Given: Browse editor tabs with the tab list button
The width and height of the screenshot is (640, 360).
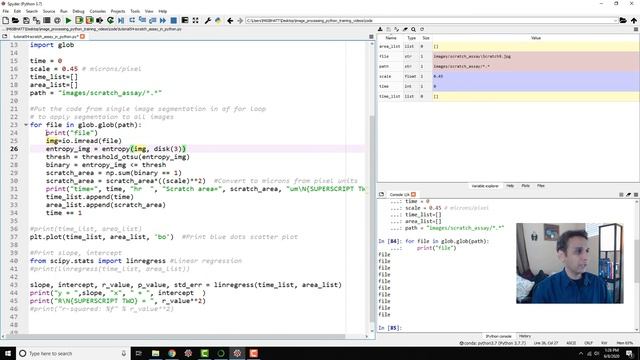Looking at the screenshot, I should click(x=4, y=37).
